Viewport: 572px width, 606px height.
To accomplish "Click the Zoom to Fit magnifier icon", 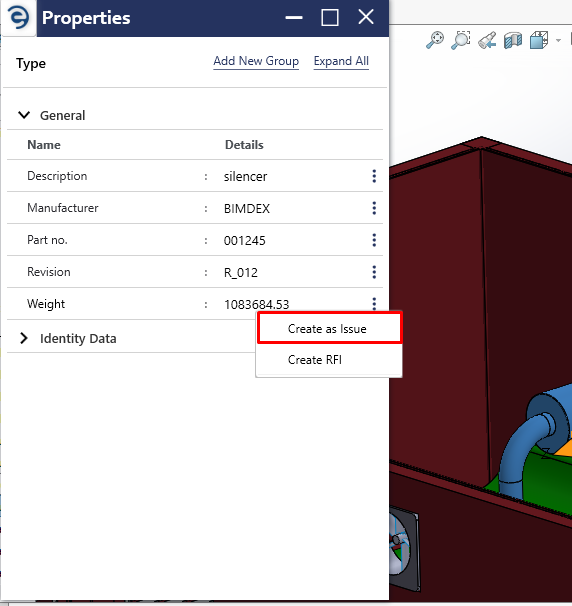I will 435,39.
